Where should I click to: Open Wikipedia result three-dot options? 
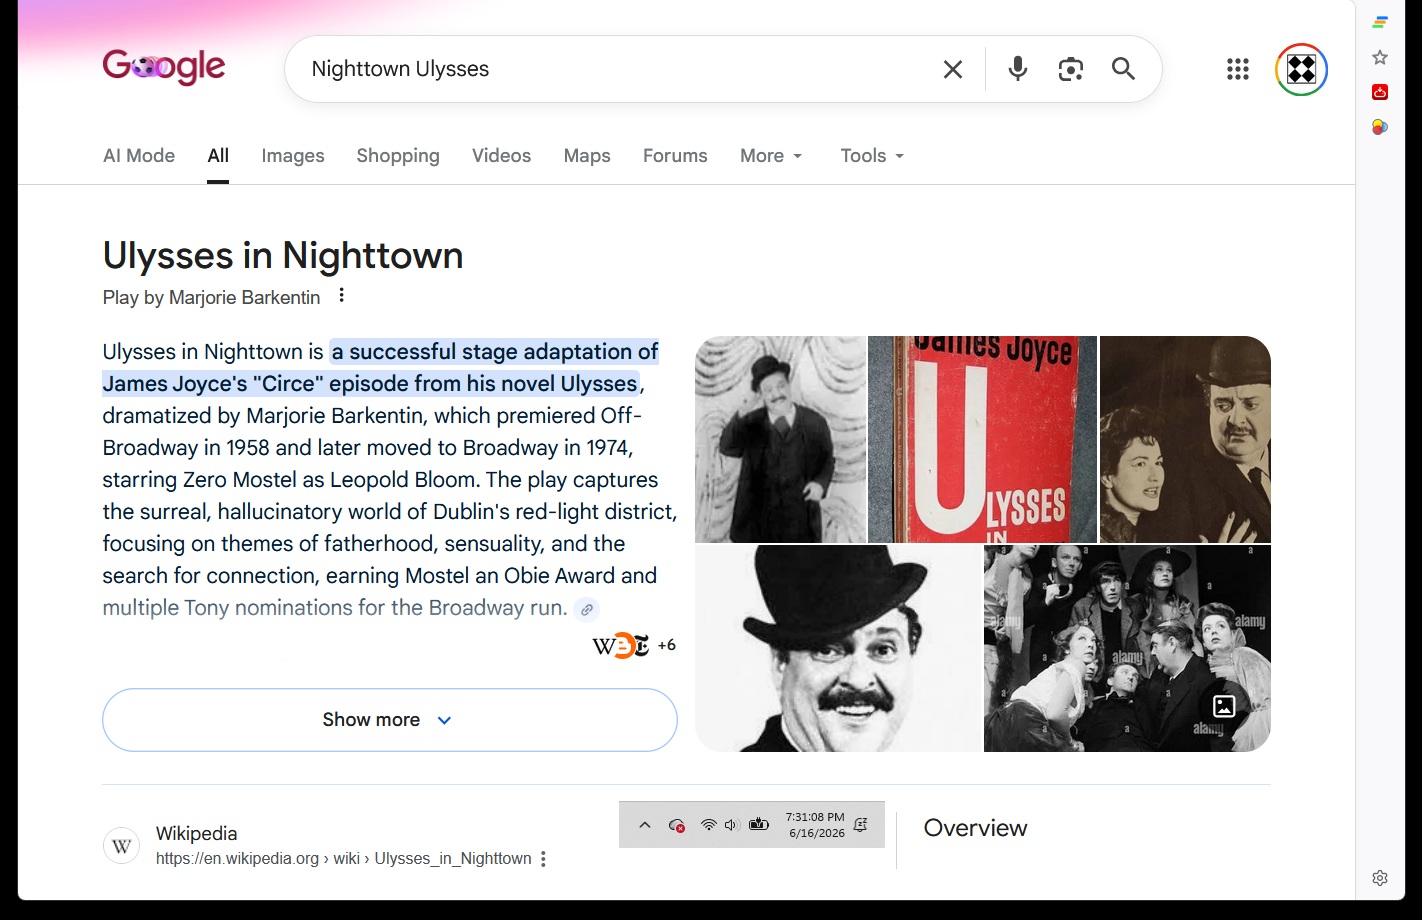tap(543, 859)
